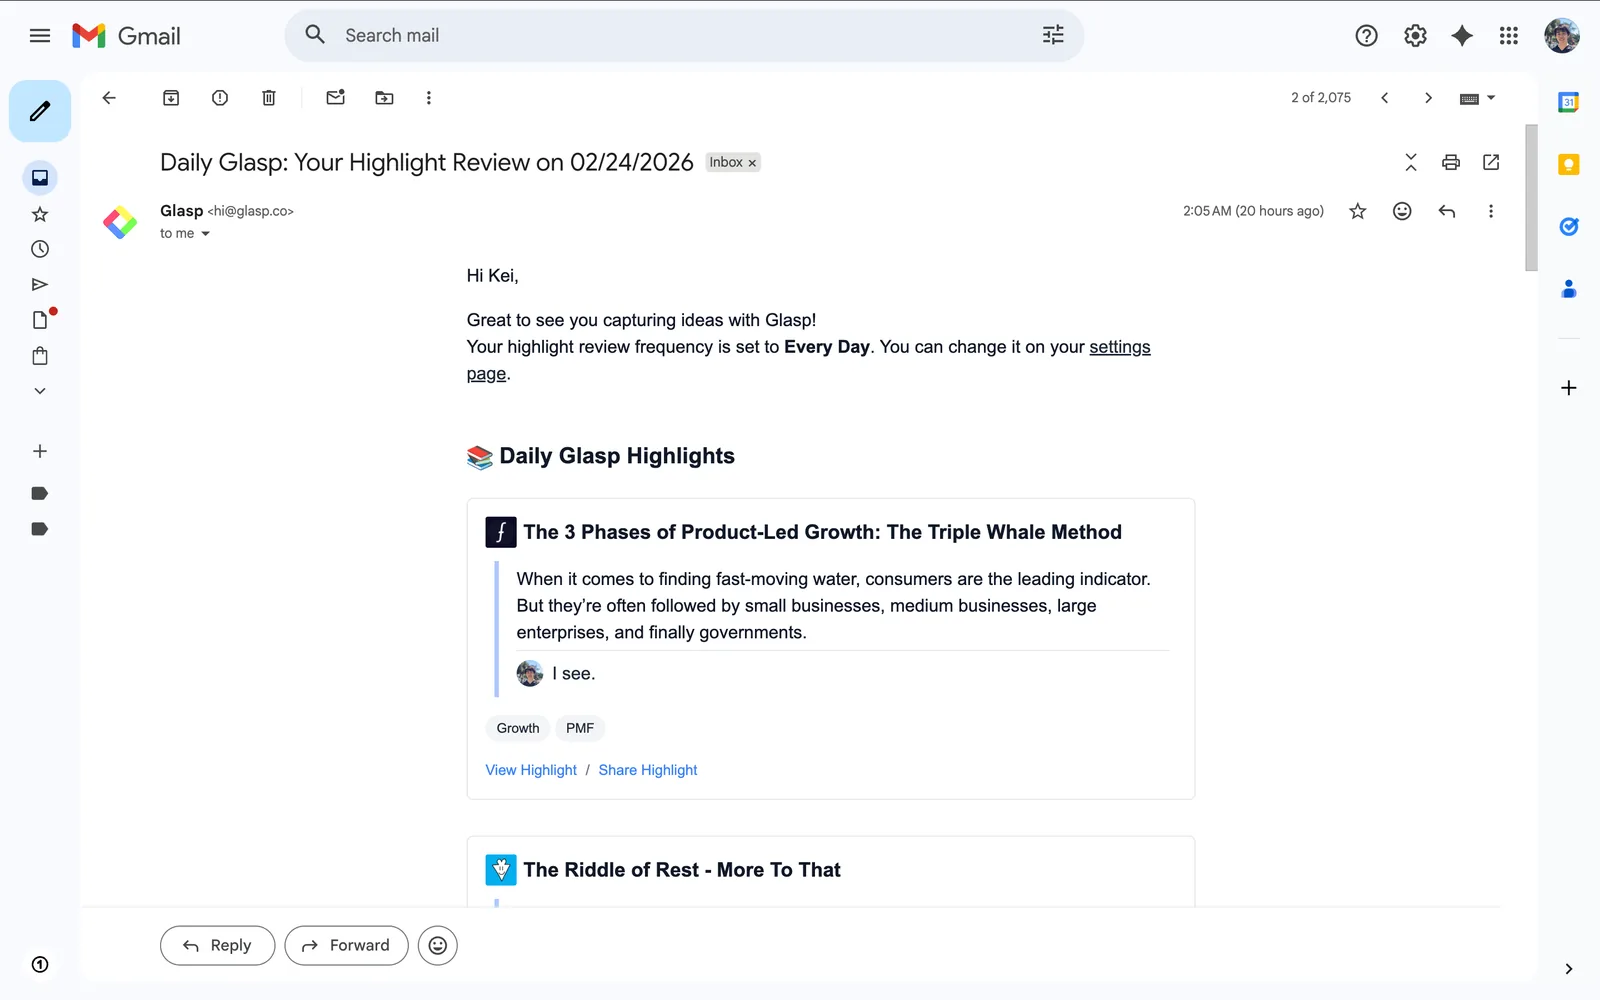
Task: Click the sender name Glasp
Action: (x=181, y=211)
